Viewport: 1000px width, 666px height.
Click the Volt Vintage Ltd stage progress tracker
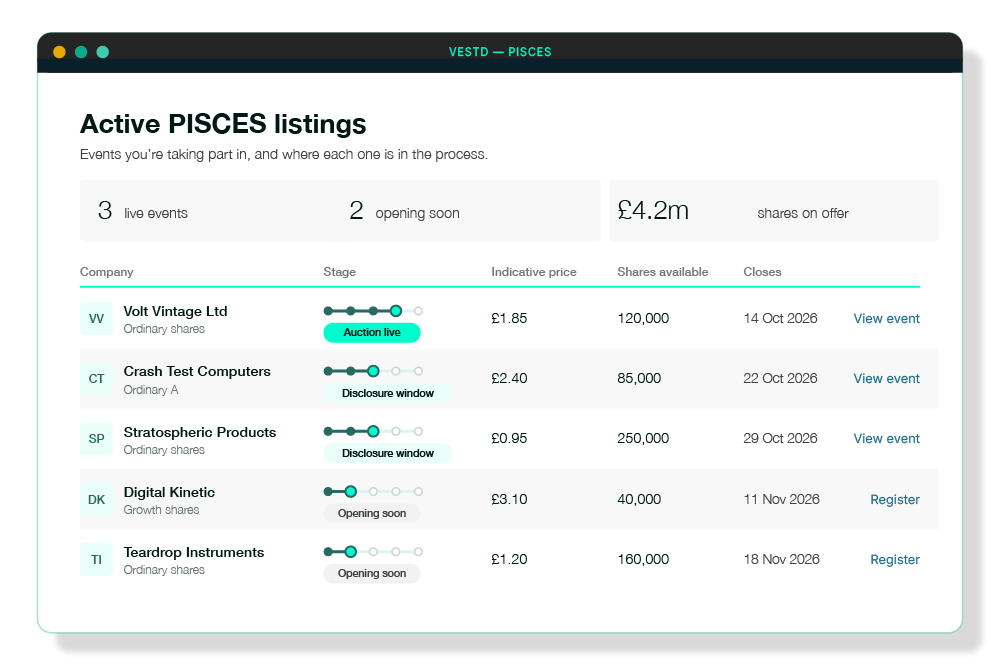pos(373,311)
